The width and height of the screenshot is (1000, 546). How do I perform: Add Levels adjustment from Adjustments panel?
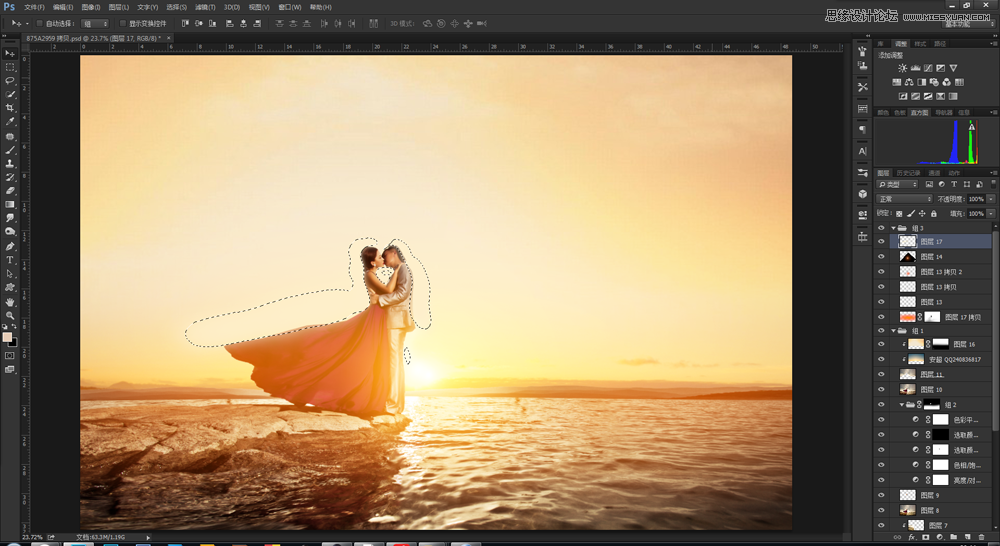click(x=915, y=68)
